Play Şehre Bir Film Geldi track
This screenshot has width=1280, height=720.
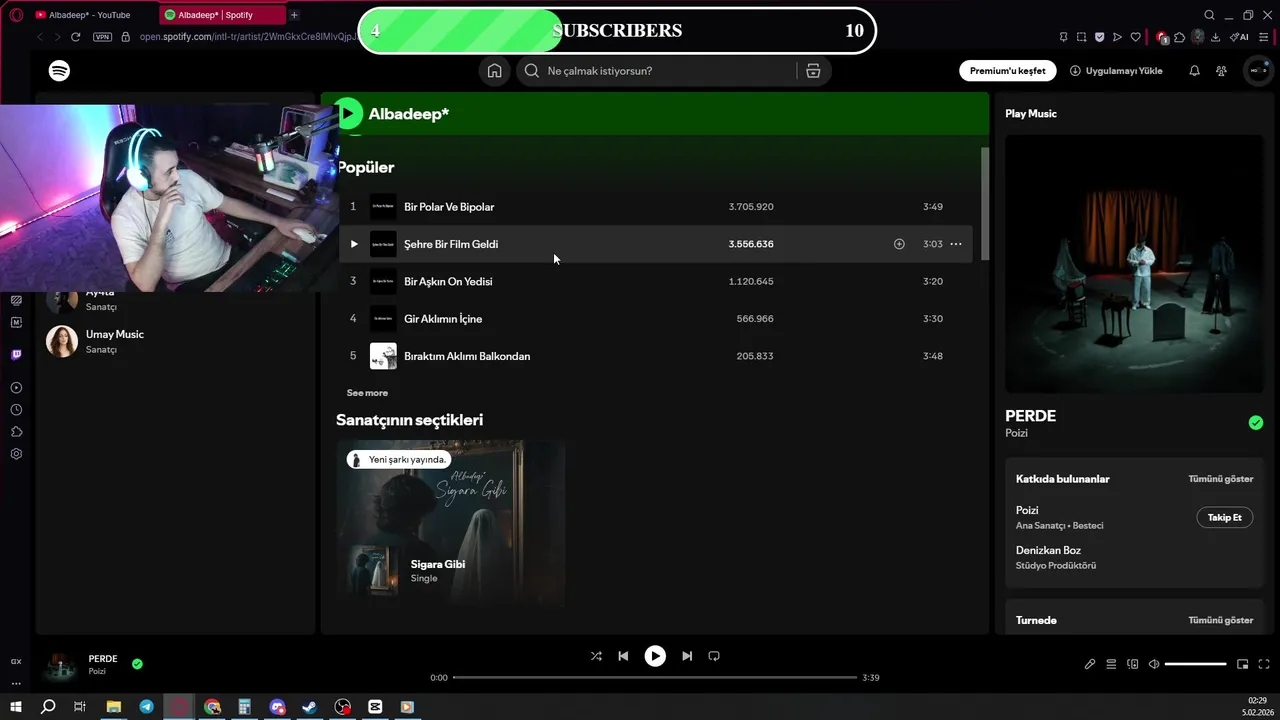[354, 244]
